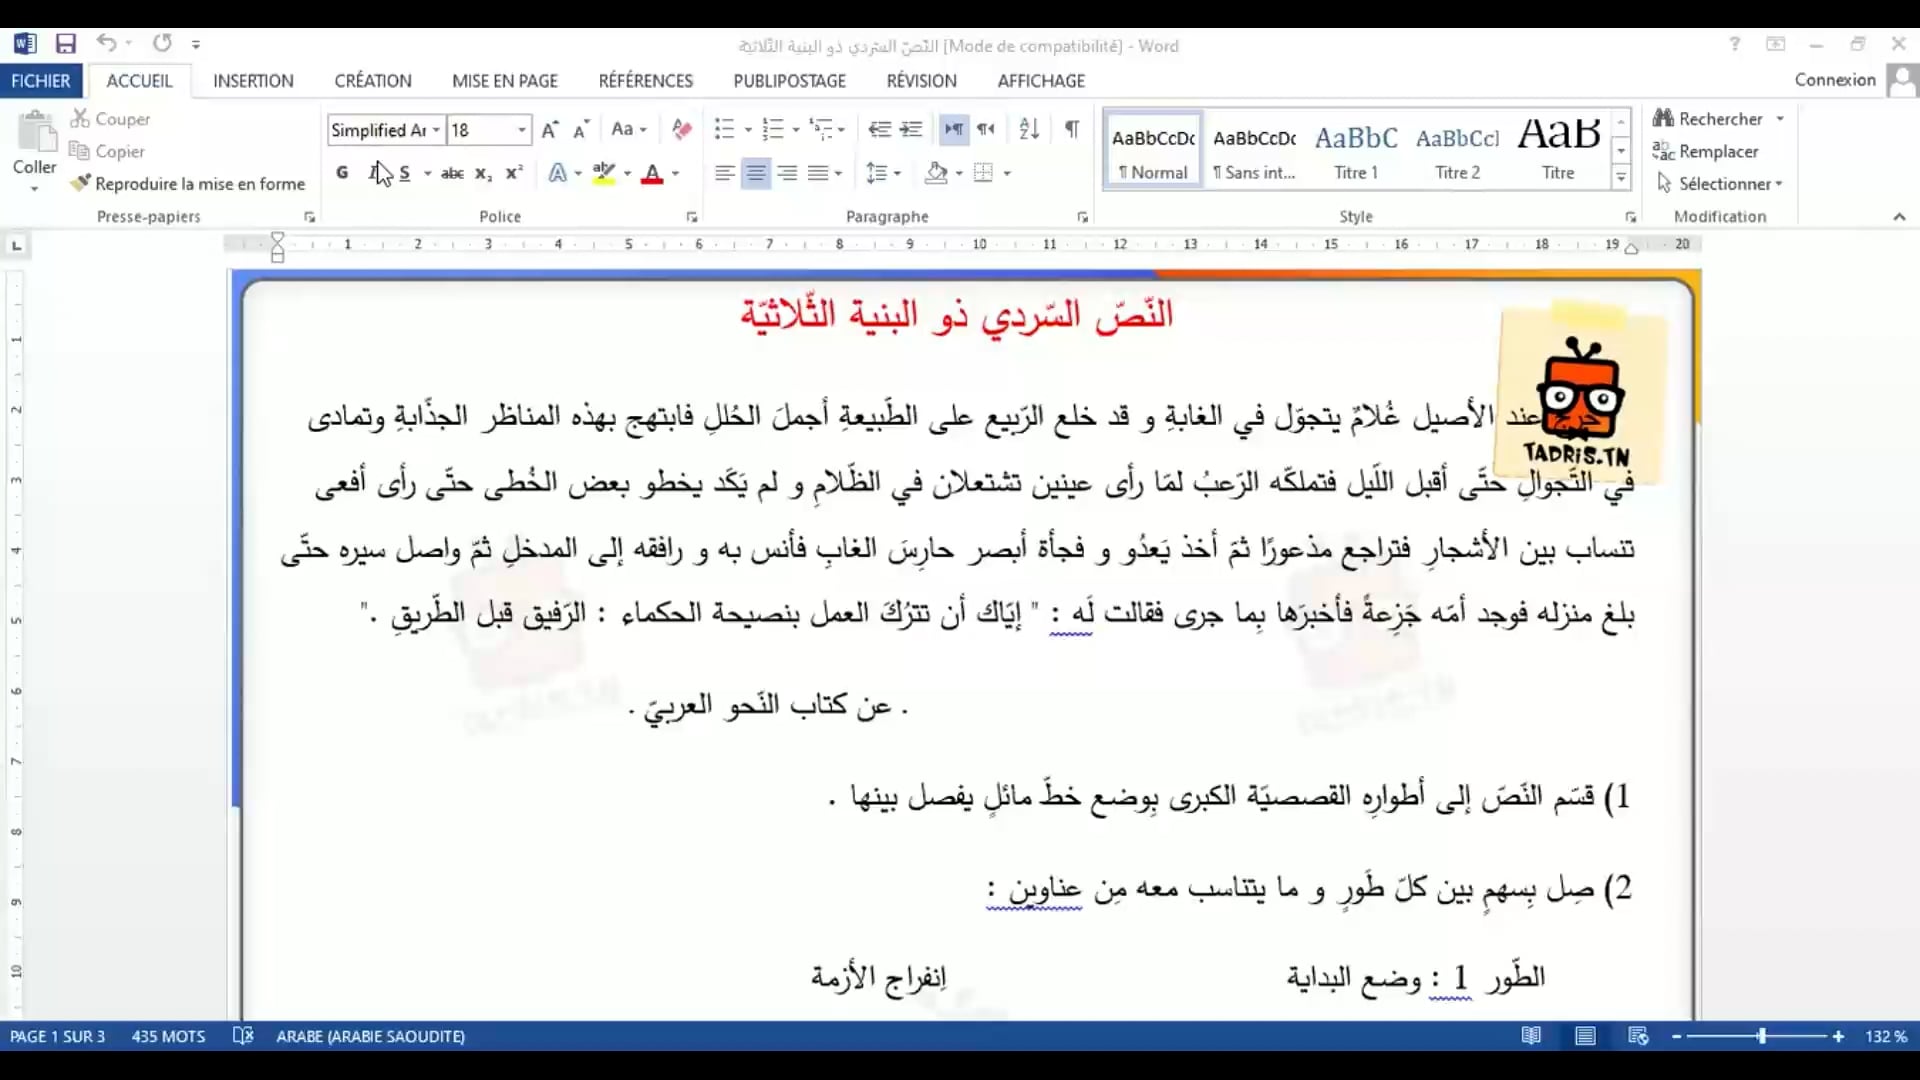This screenshot has height=1080, width=1920.
Task: Click the Save icon in quick access toolbar
Action: click(x=66, y=44)
